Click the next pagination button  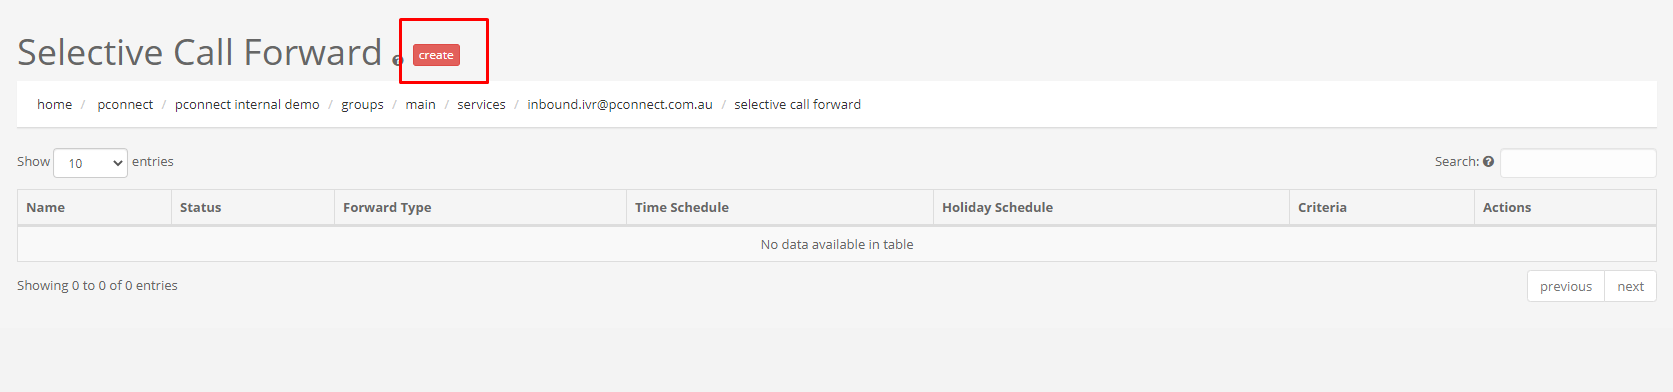pyautogui.click(x=1631, y=286)
